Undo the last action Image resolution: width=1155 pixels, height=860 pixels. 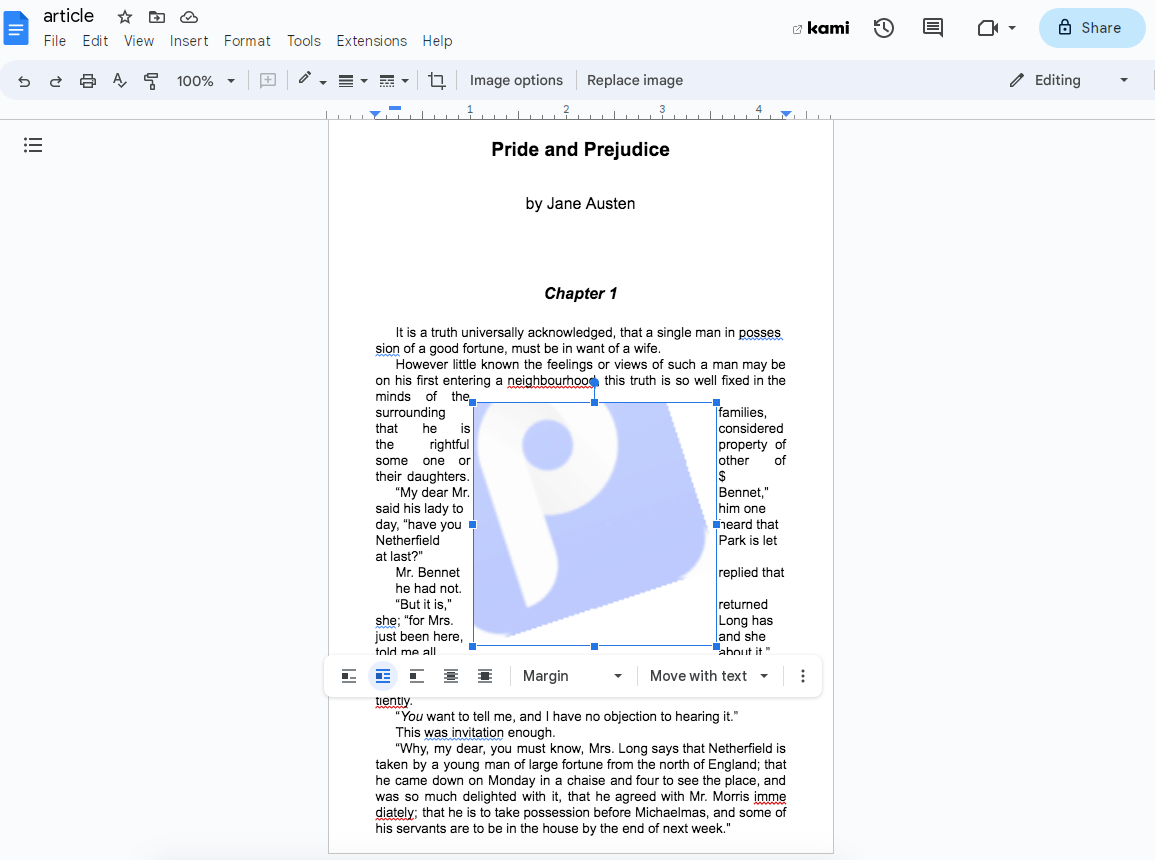24,80
